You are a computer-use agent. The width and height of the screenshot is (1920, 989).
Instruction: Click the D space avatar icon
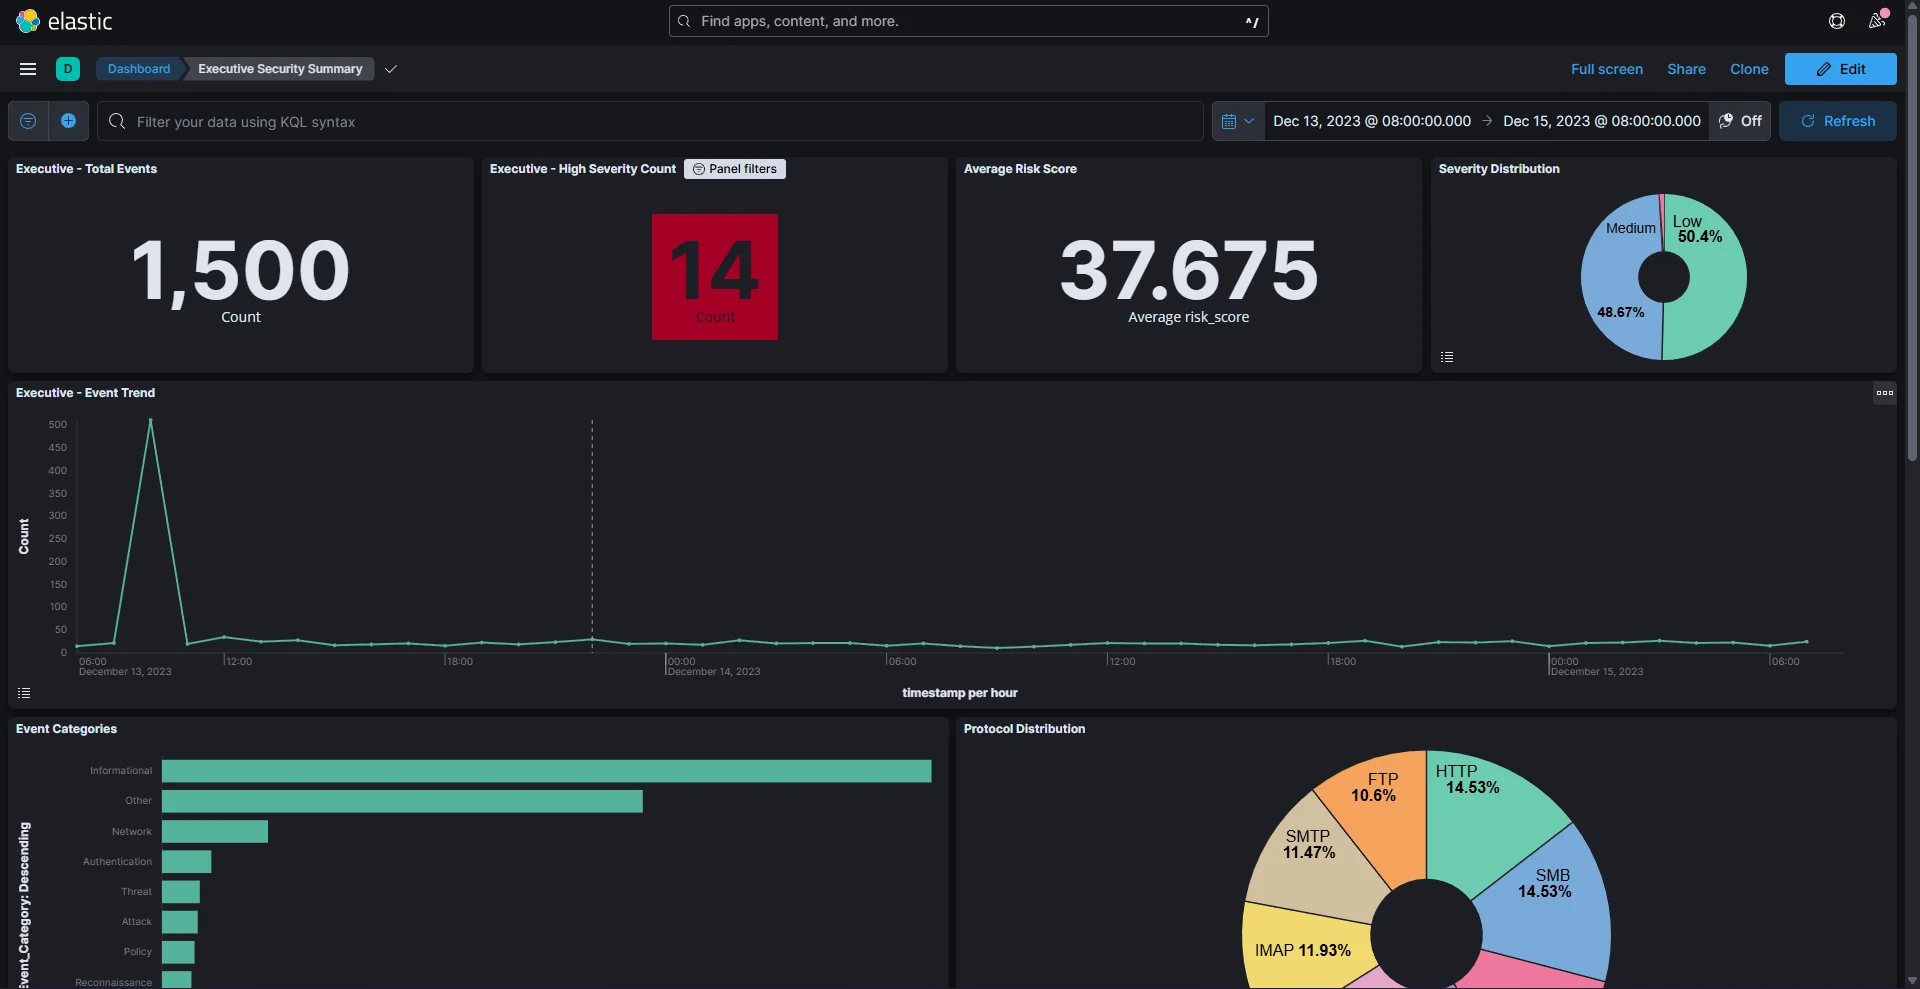pos(68,69)
